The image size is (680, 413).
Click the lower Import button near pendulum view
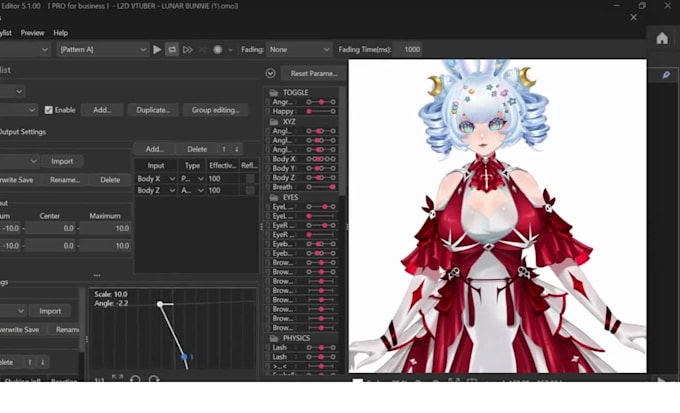50,311
